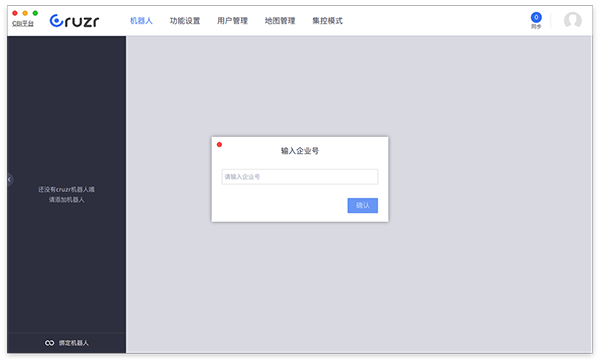This screenshot has height=362, width=600.
Task: Click the 还没有cruzr机器人哦 text
Action: click(66, 189)
